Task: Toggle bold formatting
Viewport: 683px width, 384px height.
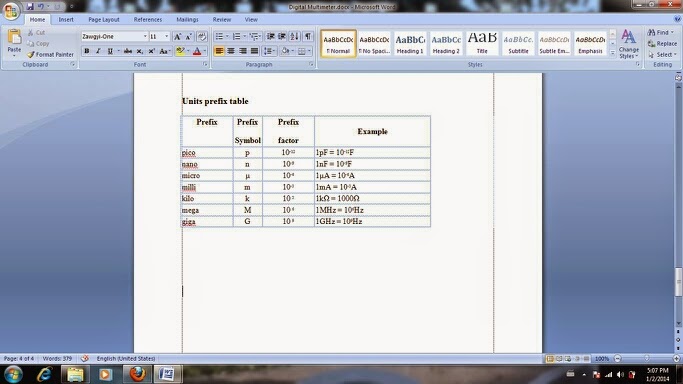Action: 87,51
